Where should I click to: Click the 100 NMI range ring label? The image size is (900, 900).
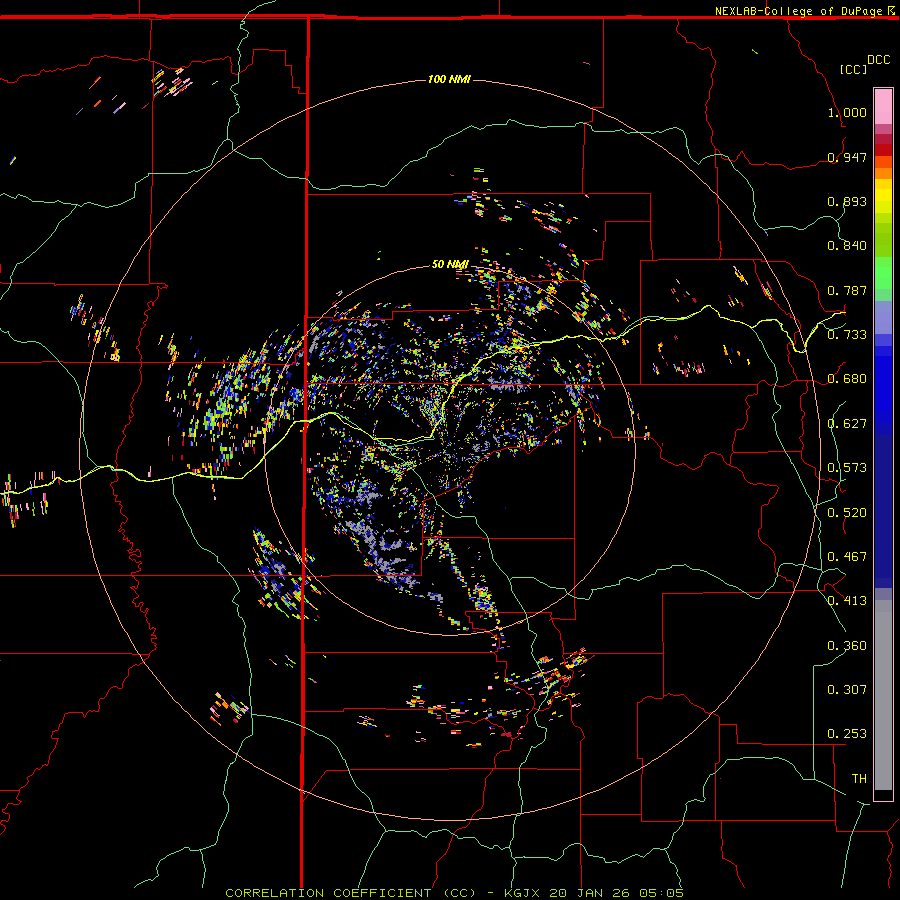(449, 79)
